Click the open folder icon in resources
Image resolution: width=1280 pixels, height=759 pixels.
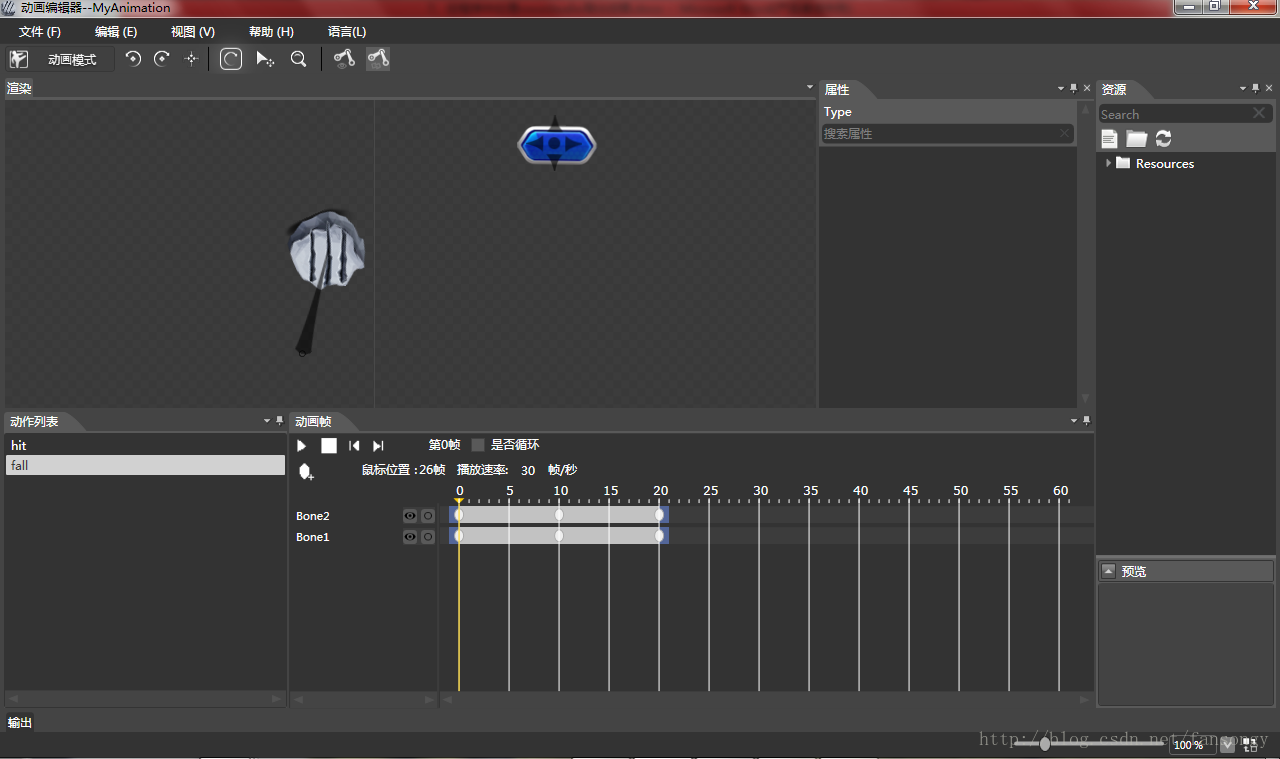click(x=1136, y=139)
